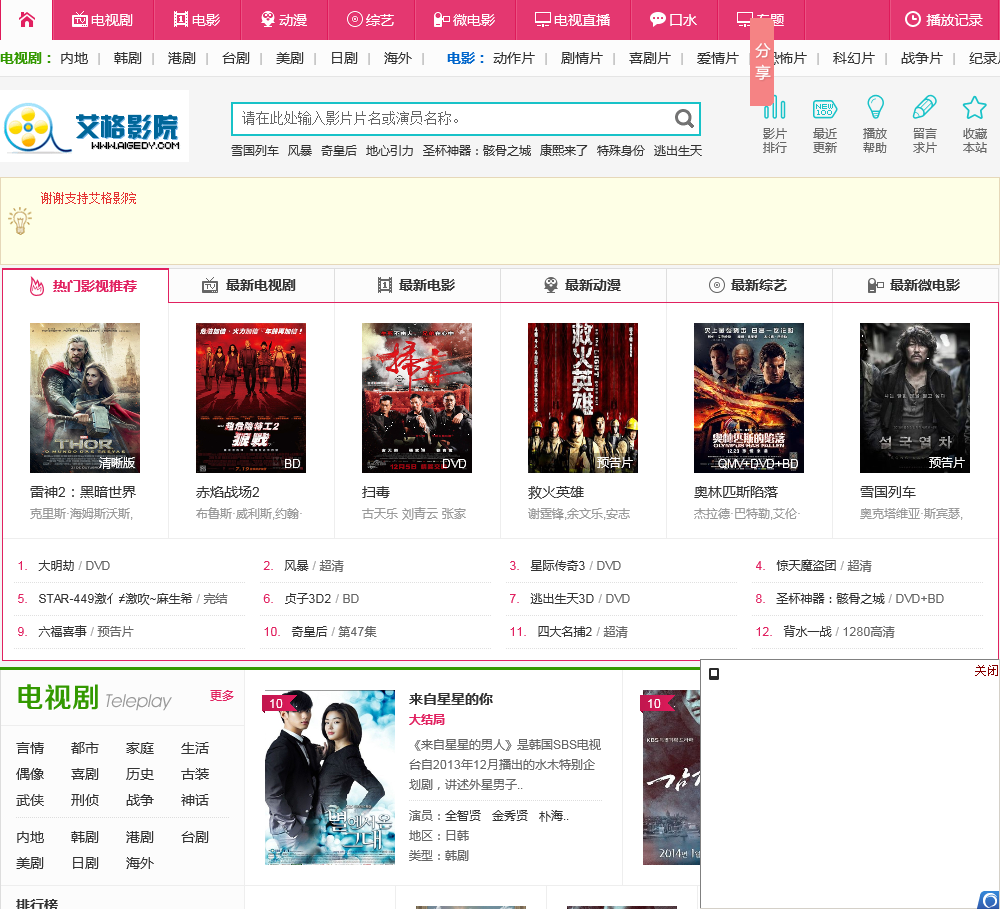Screen dimensions: 1000x909
Task: Click the 来自星星的你 title link
Action: tap(451, 699)
